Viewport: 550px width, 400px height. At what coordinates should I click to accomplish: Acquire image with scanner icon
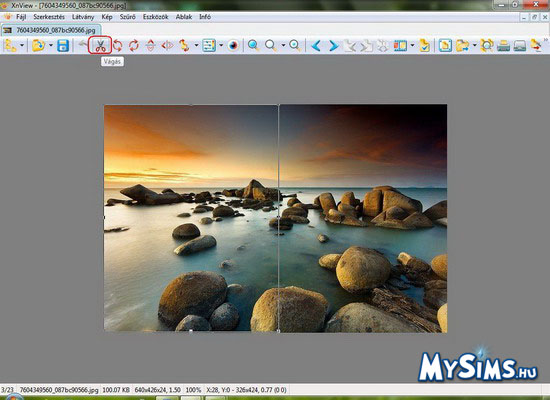point(520,46)
